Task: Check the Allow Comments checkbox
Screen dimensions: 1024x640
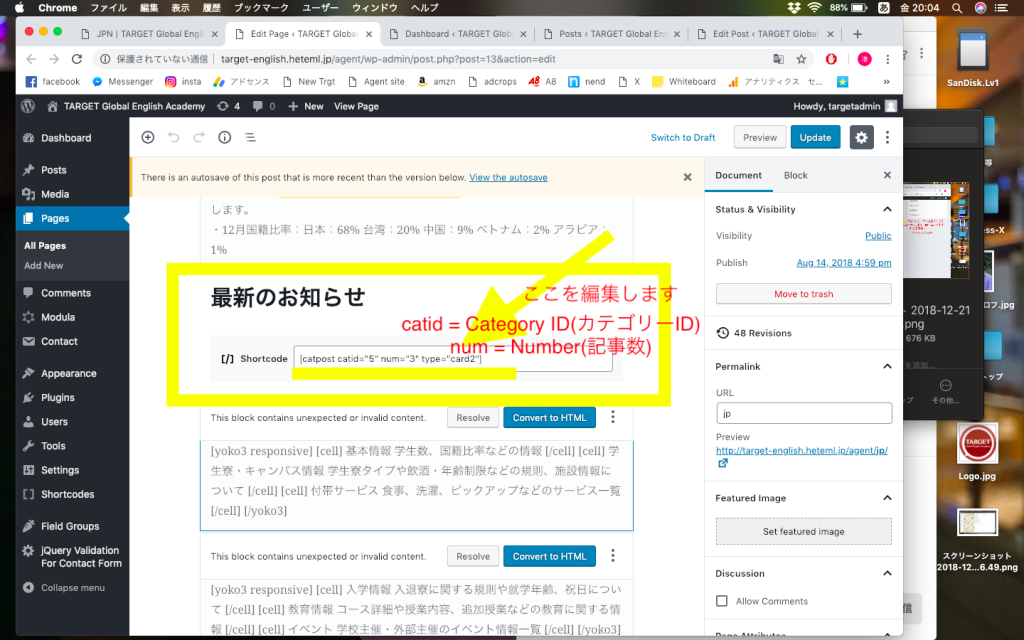Action: coord(722,601)
